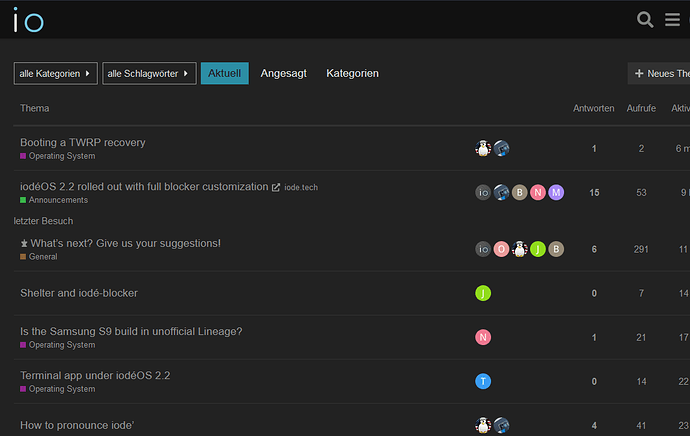Create a topic with Neues Thema button
Screen dimensions: 690x436
point(659,73)
